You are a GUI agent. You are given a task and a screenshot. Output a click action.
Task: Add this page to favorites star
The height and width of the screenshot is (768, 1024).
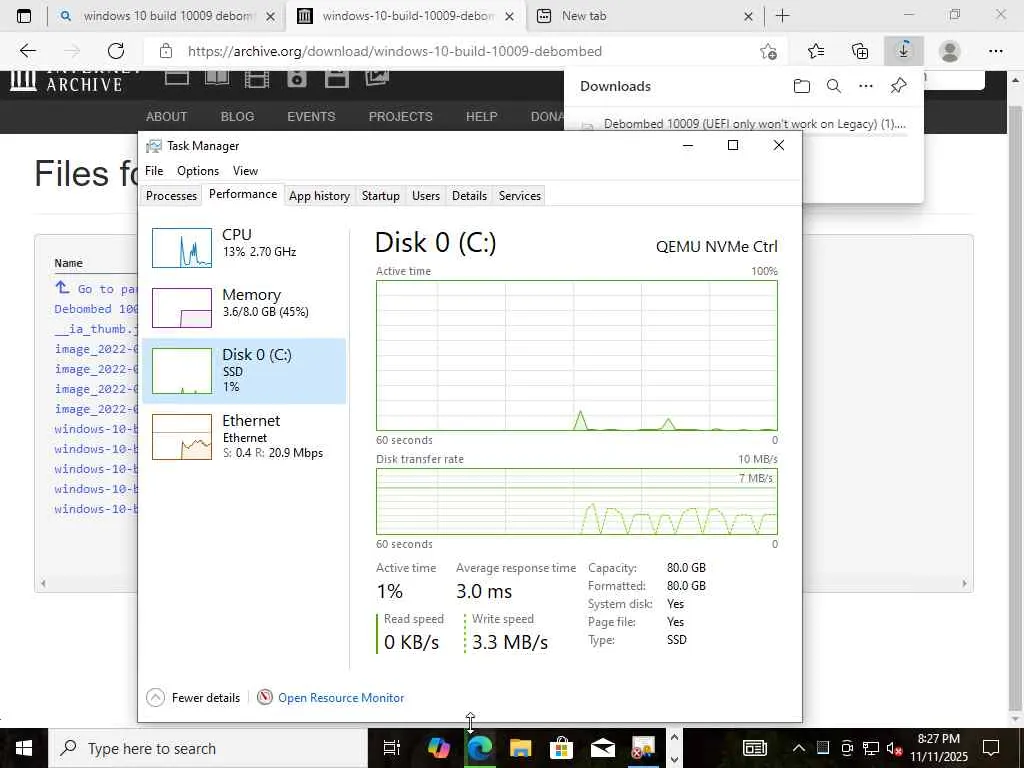pos(769,51)
